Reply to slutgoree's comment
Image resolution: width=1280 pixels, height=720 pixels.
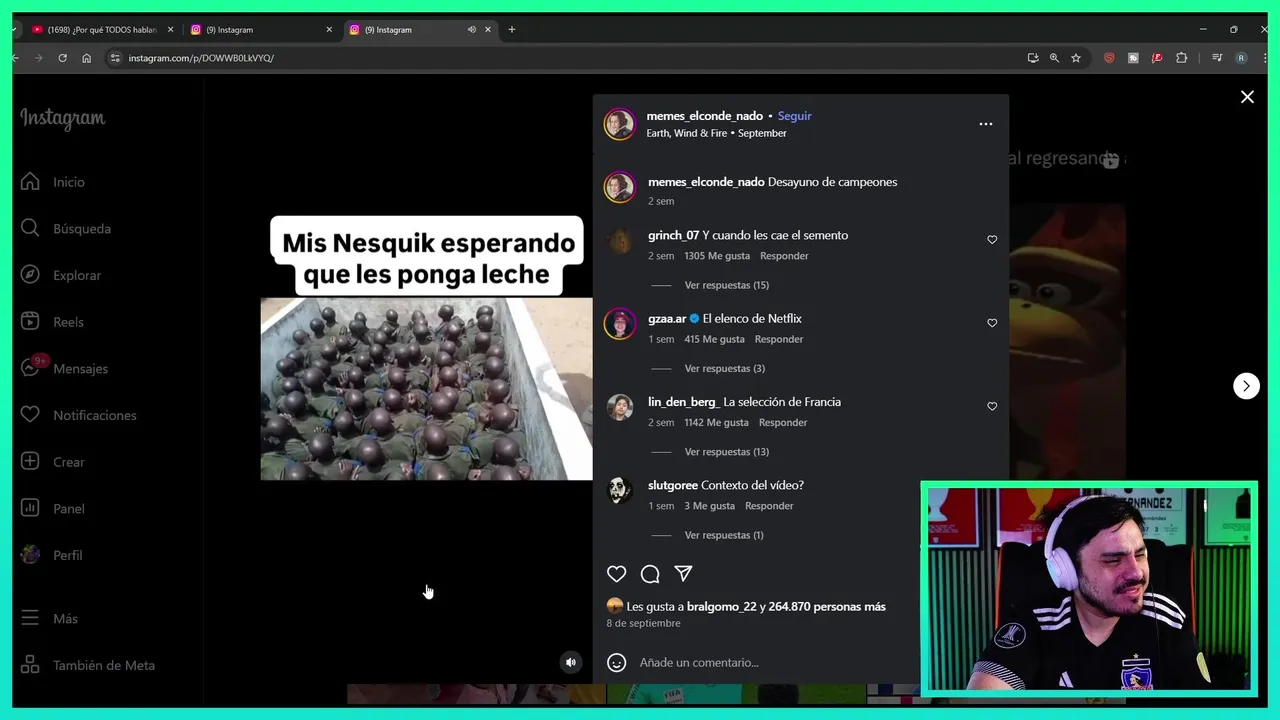coord(769,506)
